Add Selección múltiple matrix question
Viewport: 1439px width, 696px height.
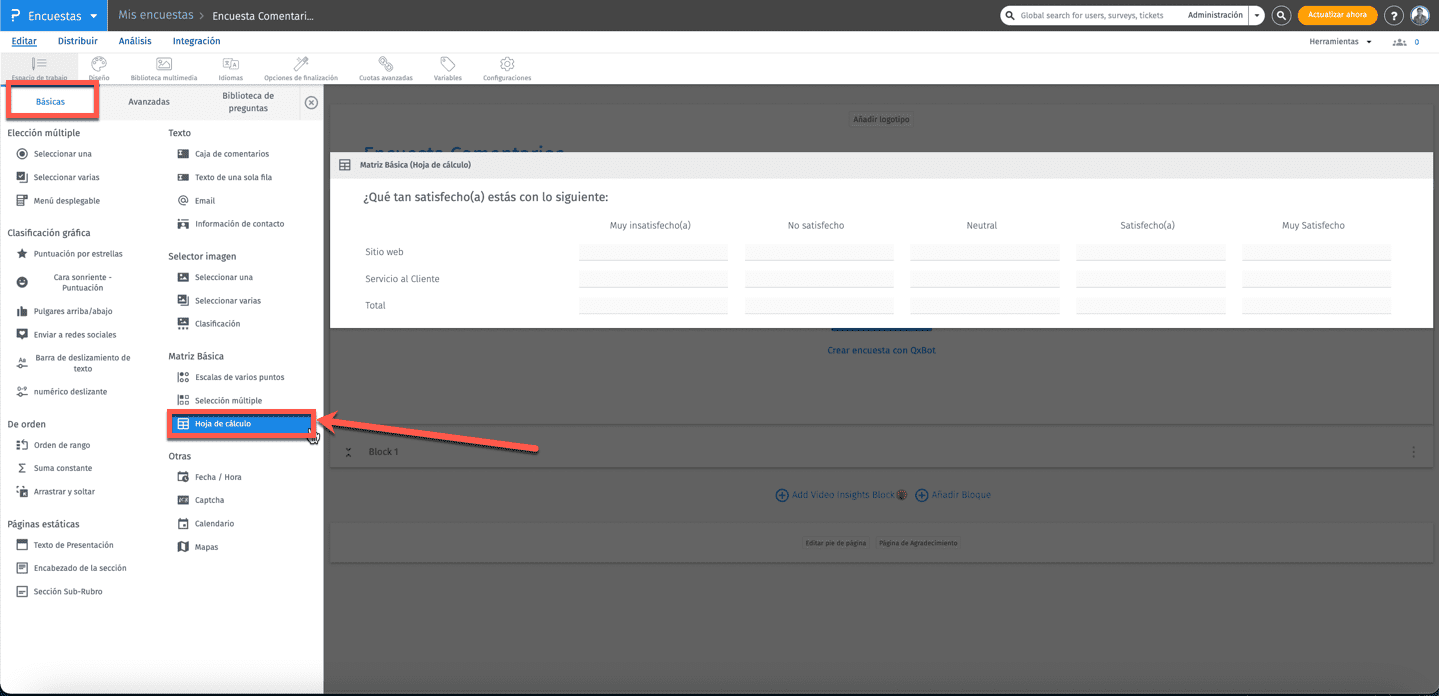point(219,400)
